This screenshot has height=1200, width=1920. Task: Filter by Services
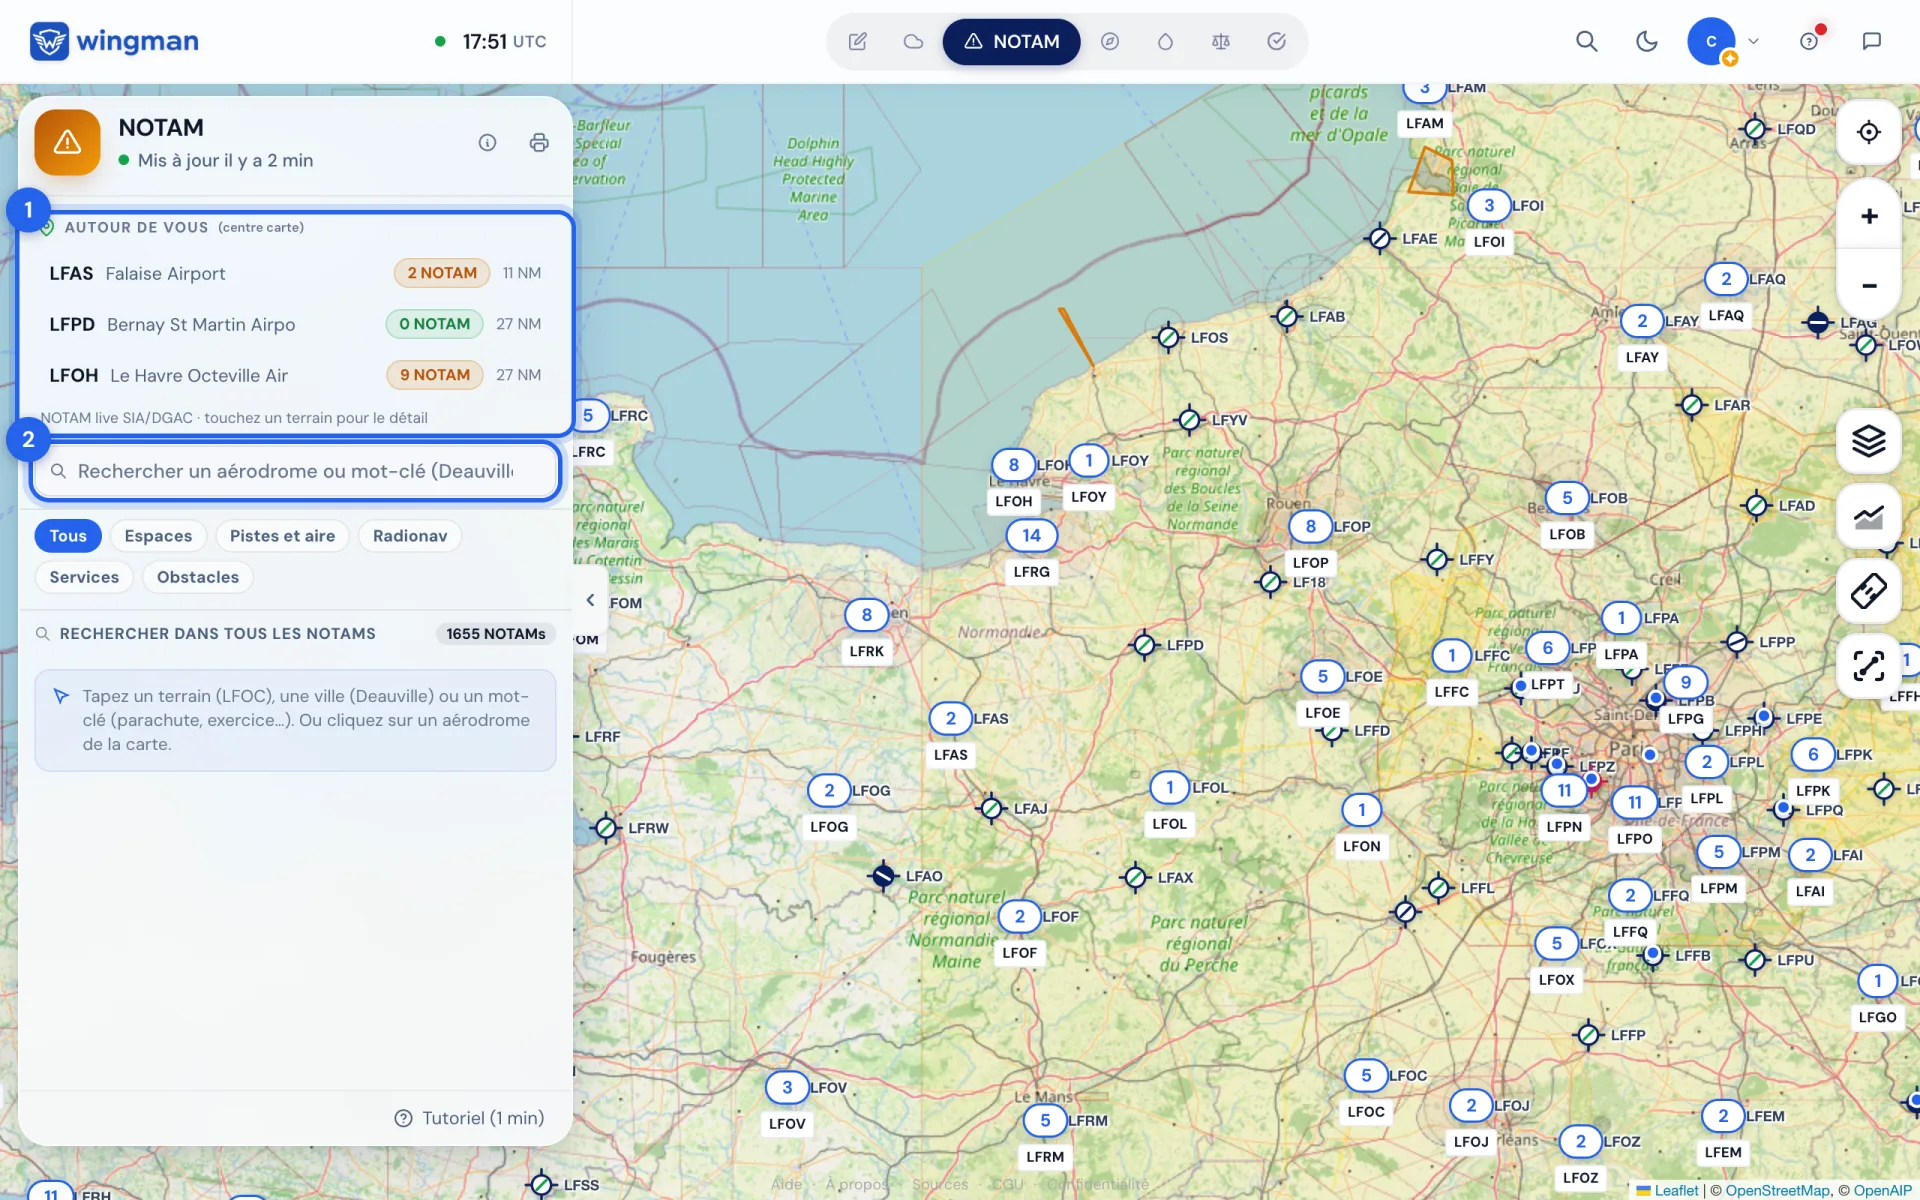pos(84,577)
